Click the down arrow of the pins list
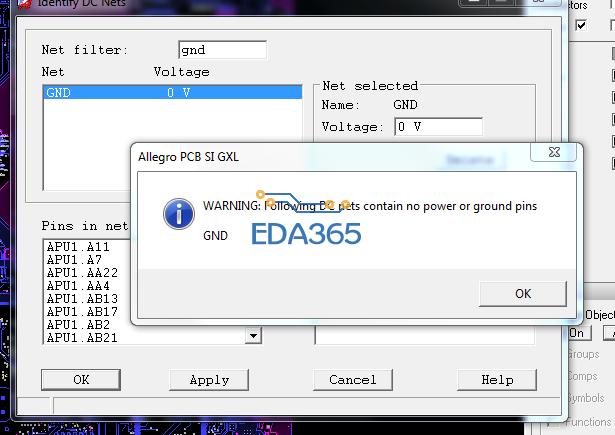The width and height of the screenshot is (615, 435). (x=253, y=336)
